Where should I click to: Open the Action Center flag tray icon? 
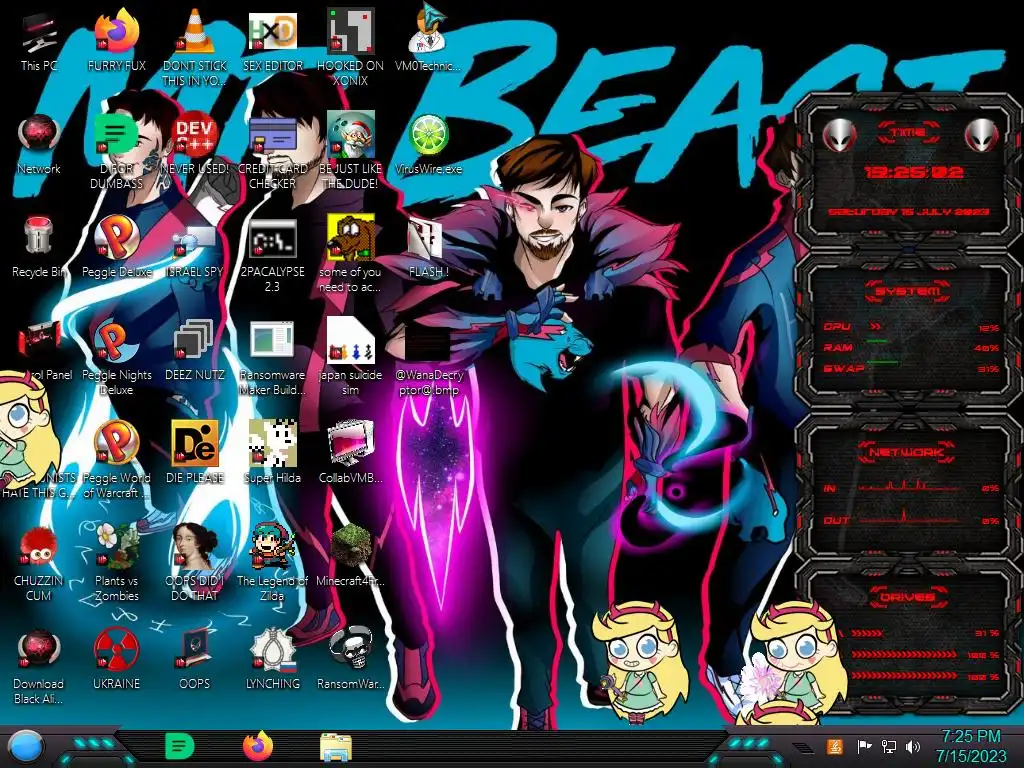[864, 746]
